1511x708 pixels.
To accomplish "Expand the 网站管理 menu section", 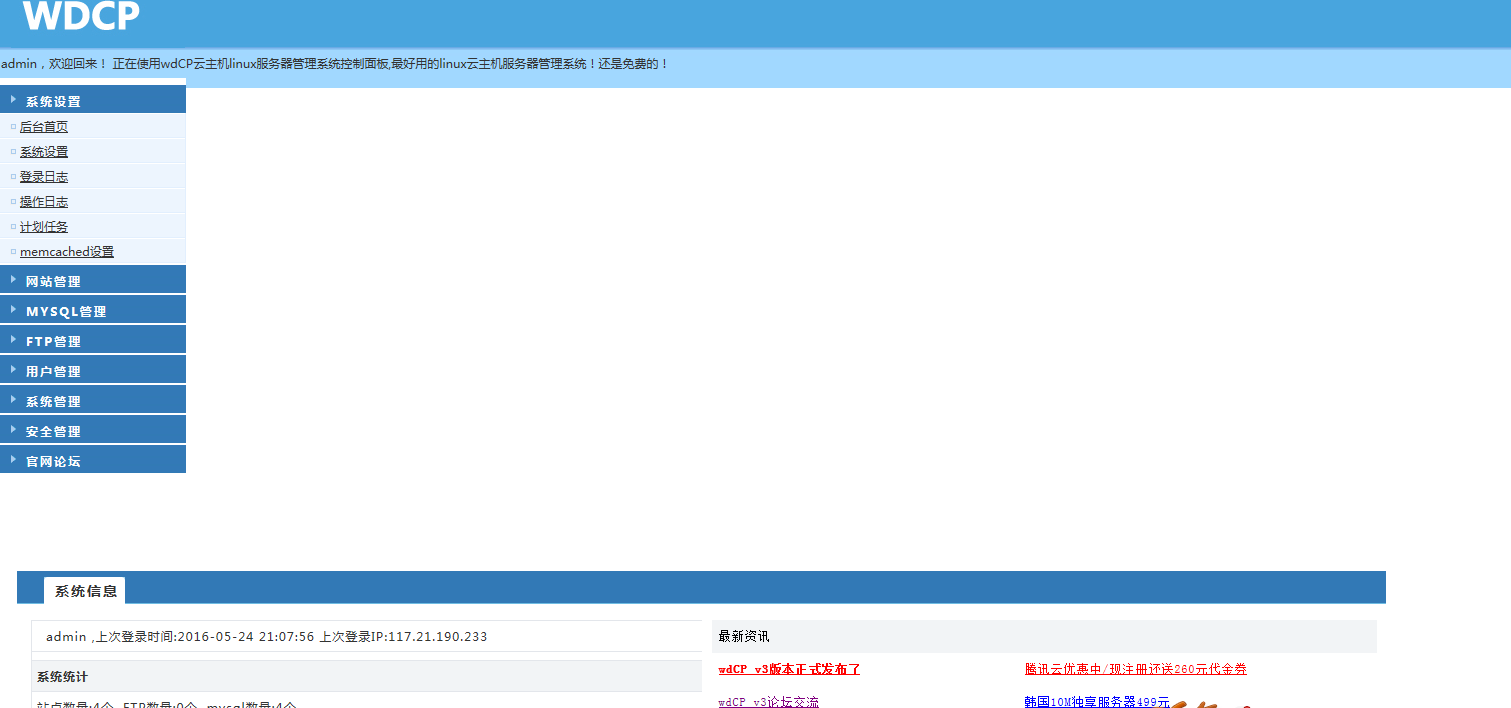I will pos(93,281).
